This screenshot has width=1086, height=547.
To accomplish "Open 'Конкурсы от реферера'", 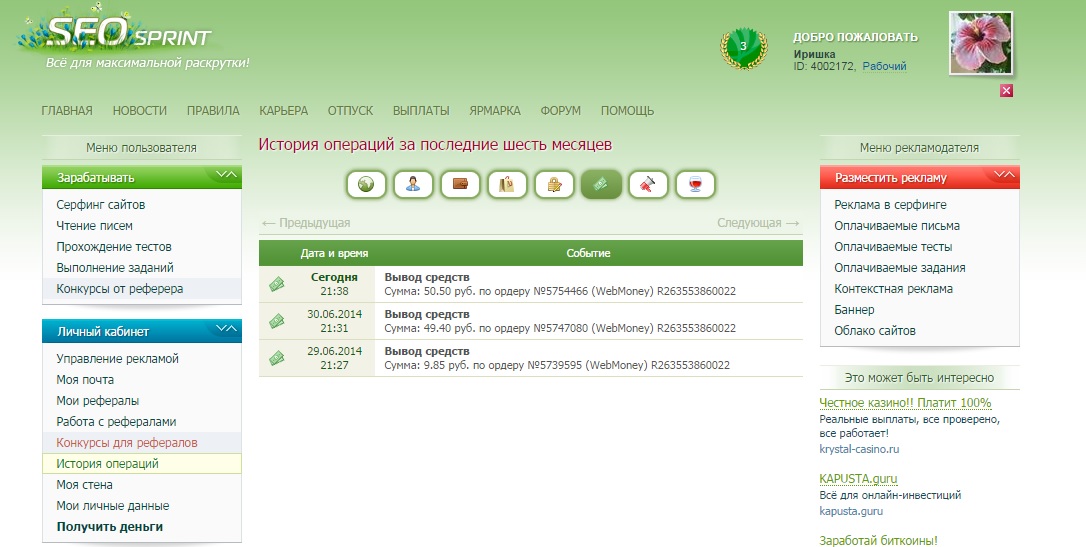I will pos(120,289).
